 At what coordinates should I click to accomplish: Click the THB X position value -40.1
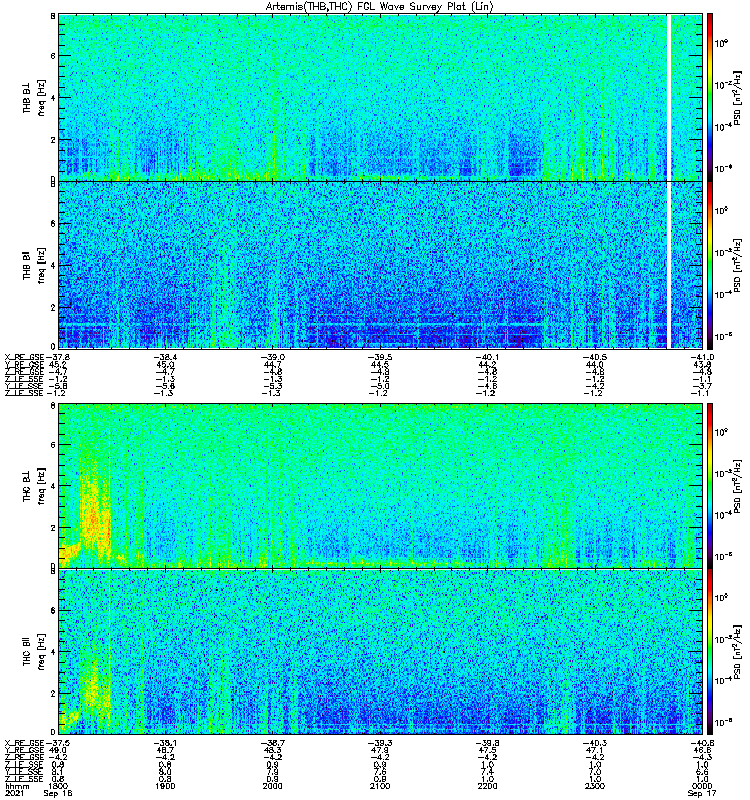(x=487, y=357)
